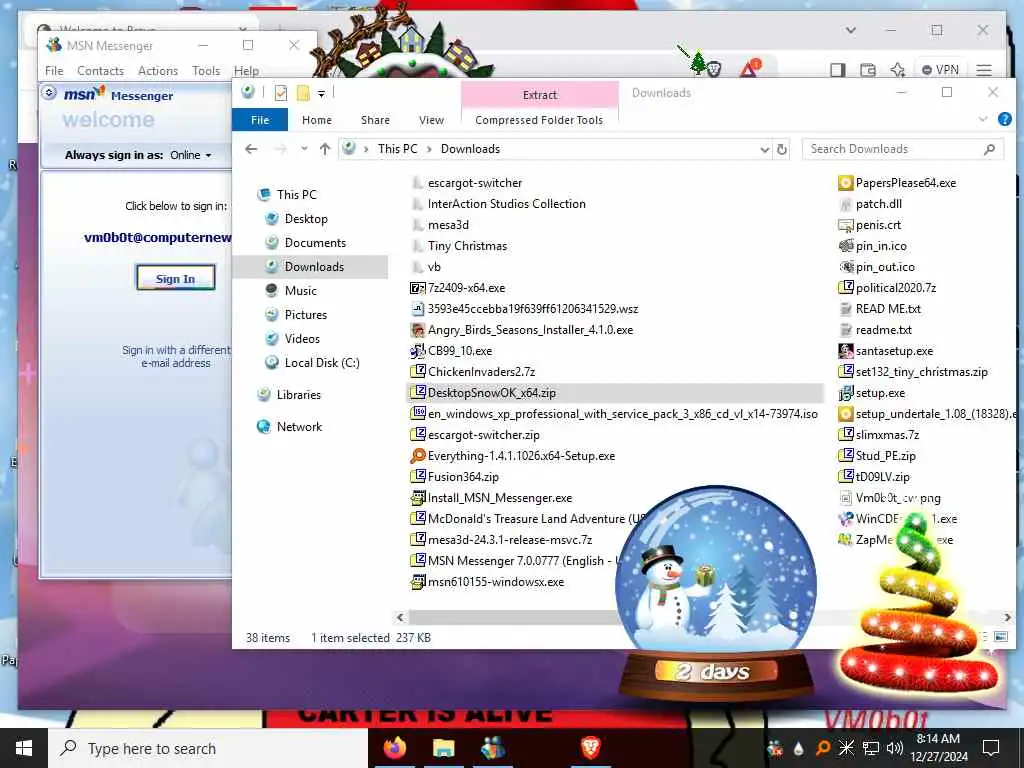Open Brave browser taskbar icon
The image size is (1024, 768).
coord(590,748)
